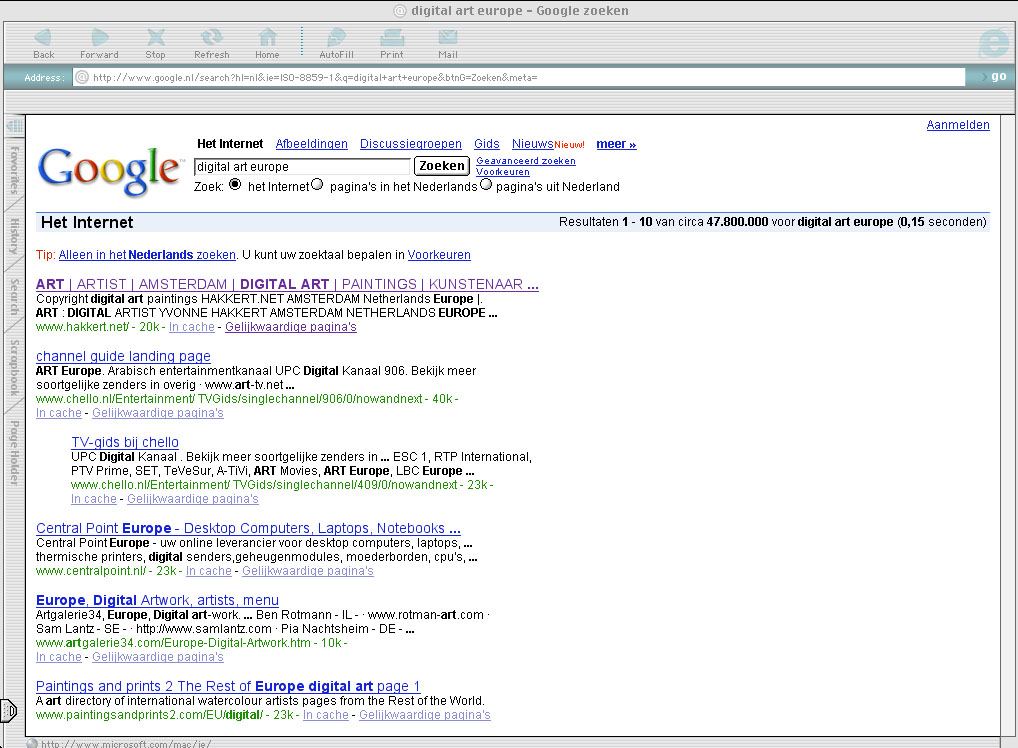
Task: Click "Gelijkwaardige pagina's" for centralpoint.nl result
Action: [308, 571]
